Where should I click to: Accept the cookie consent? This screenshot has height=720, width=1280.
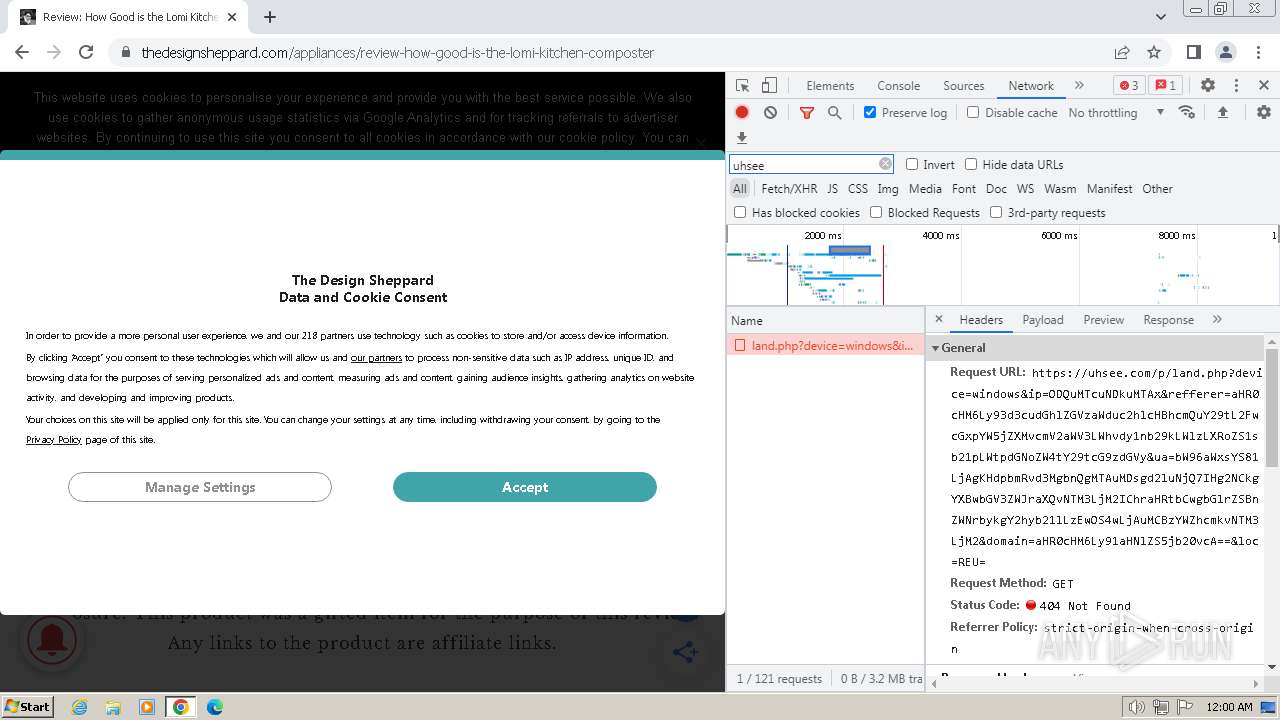click(525, 487)
